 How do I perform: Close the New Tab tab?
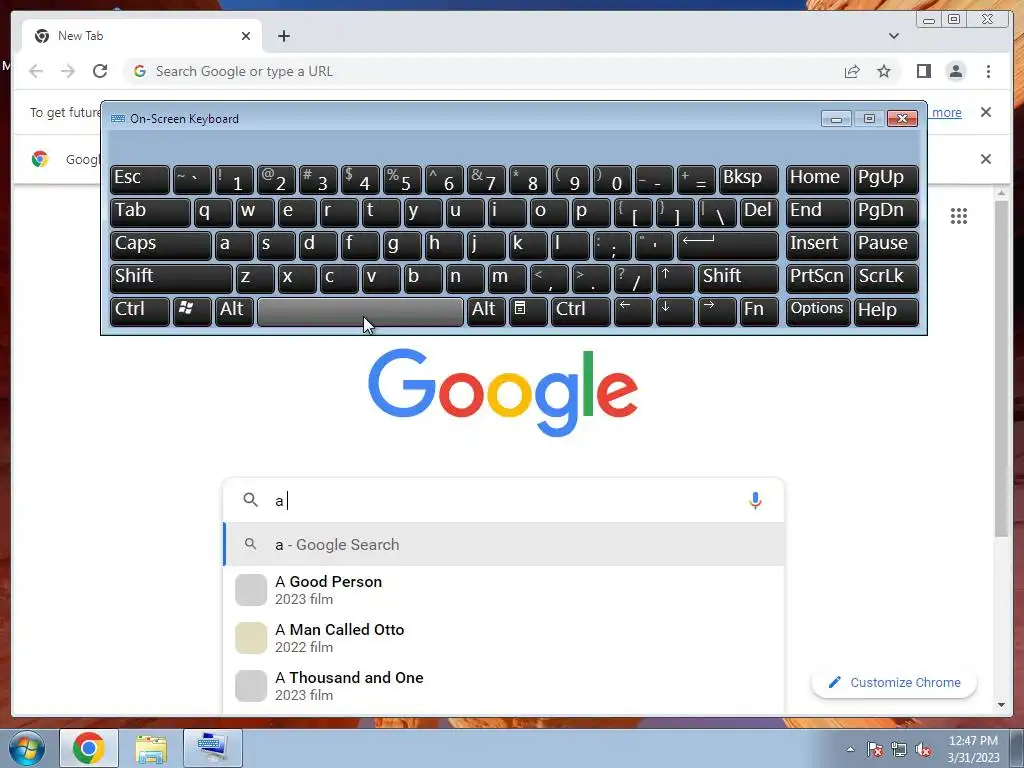(246, 36)
